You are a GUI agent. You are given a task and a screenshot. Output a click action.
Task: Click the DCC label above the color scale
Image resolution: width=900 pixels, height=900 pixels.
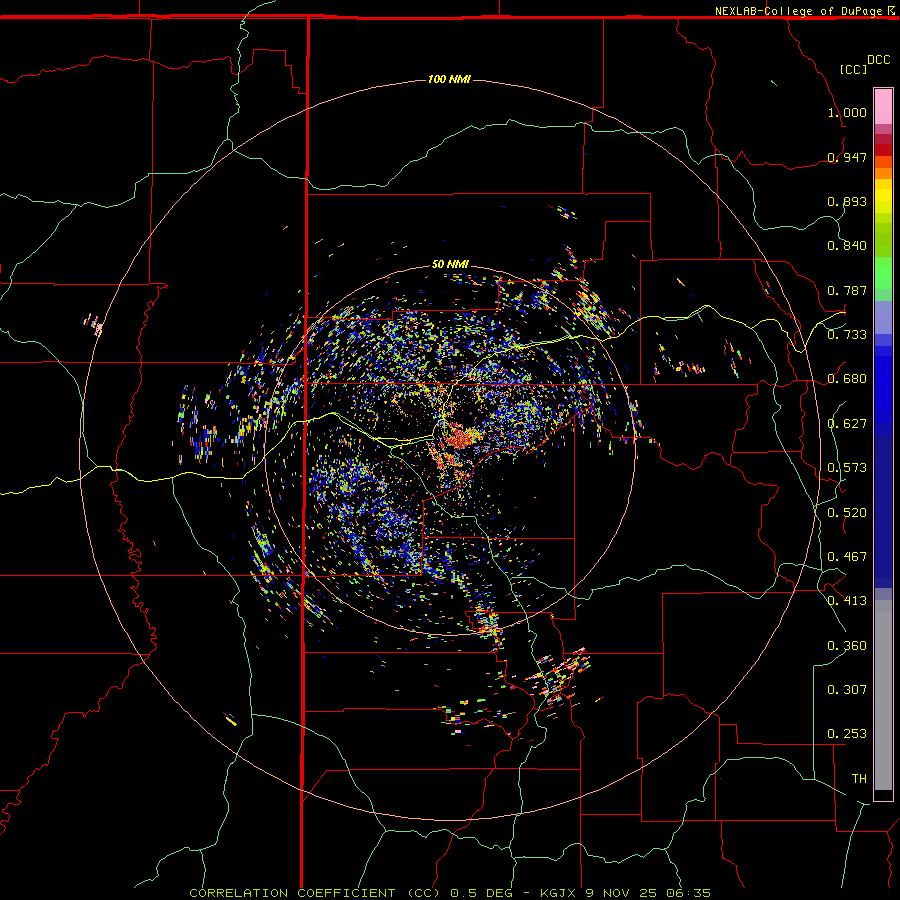pos(878,60)
